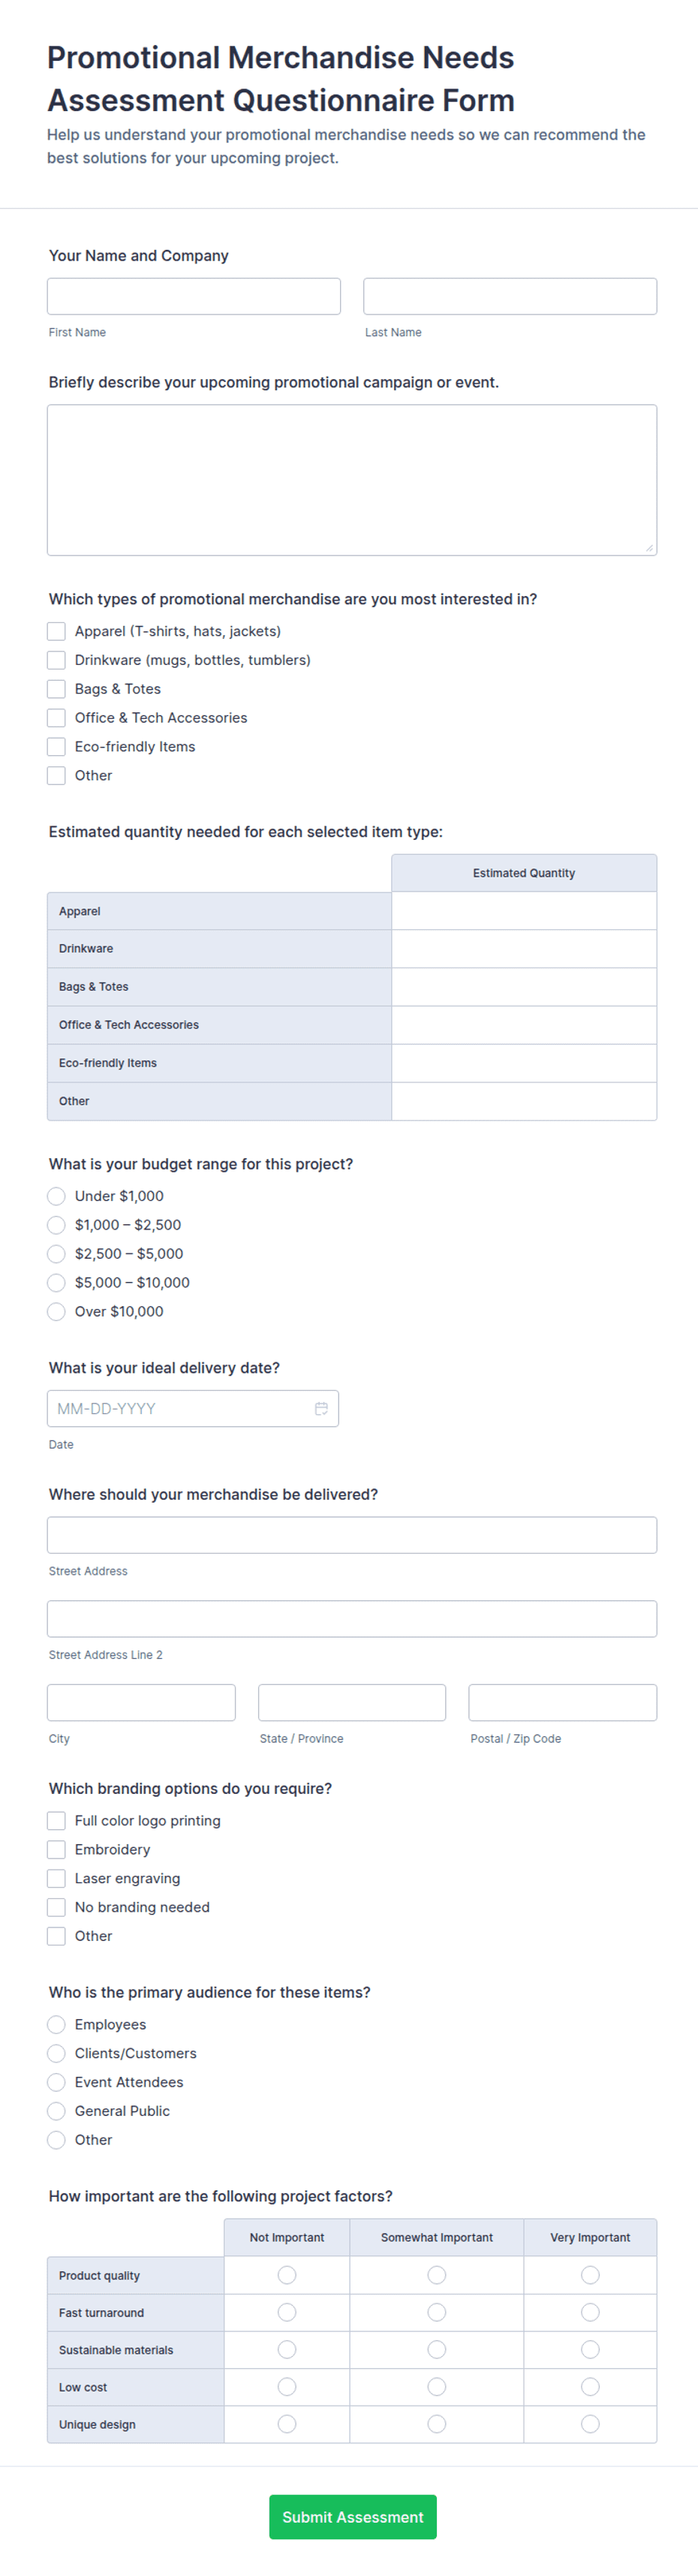Focus the First Name input field
Image resolution: width=698 pixels, height=2576 pixels.
pyautogui.click(x=194, y=296)
